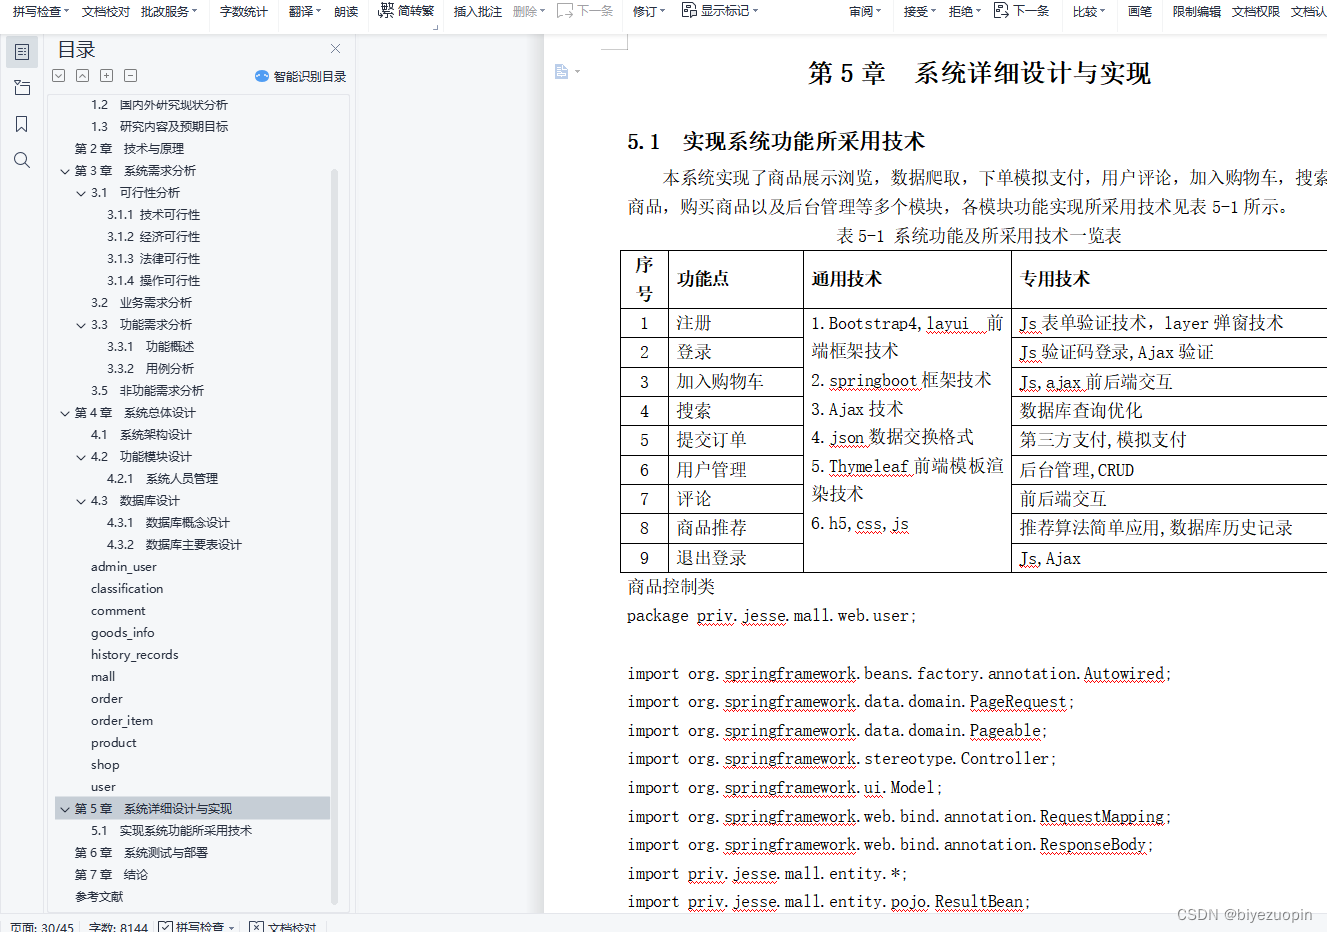Go to 4.3.2 数据库主要表设计
Screen dimensions: 1327x932
[174, 545]
